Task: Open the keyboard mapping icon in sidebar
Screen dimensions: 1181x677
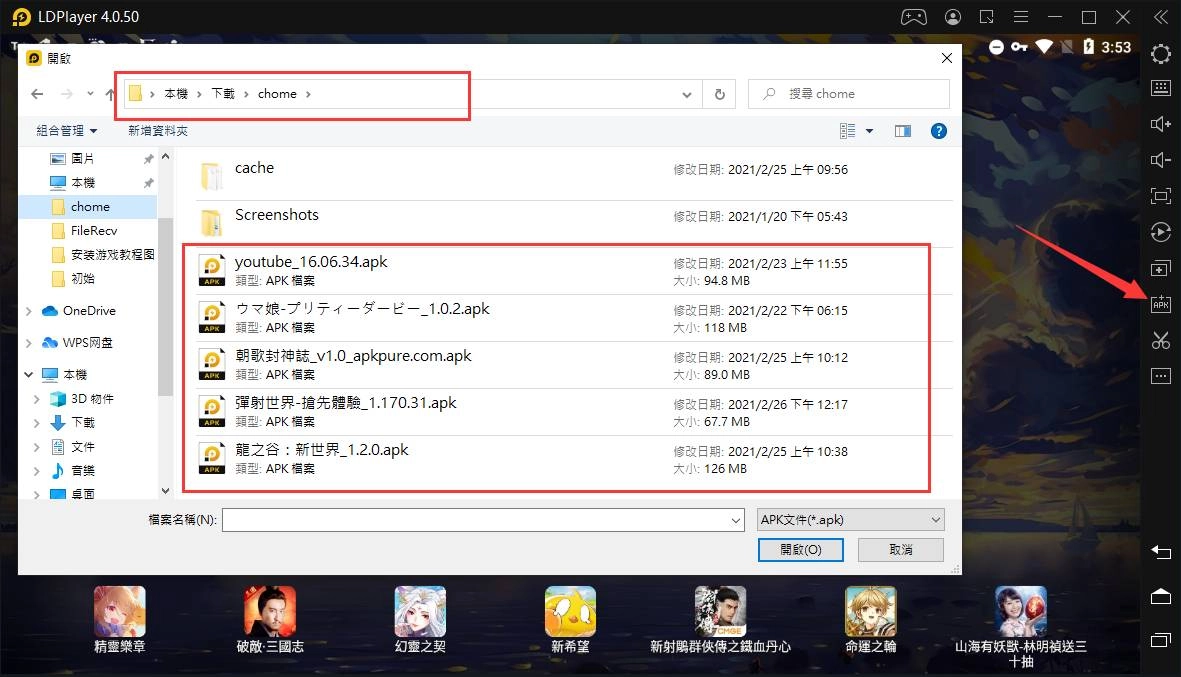Action: click(1160, 88)
